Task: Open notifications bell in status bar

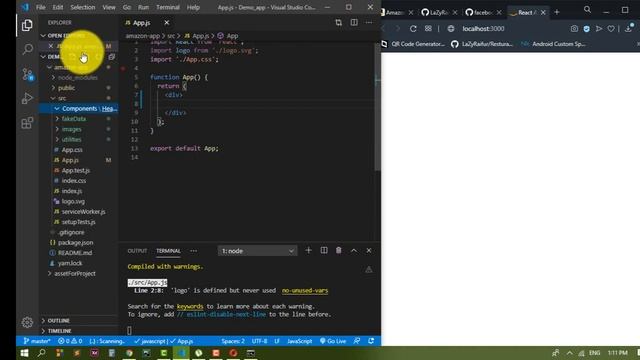Action: (x=371, y=341)
